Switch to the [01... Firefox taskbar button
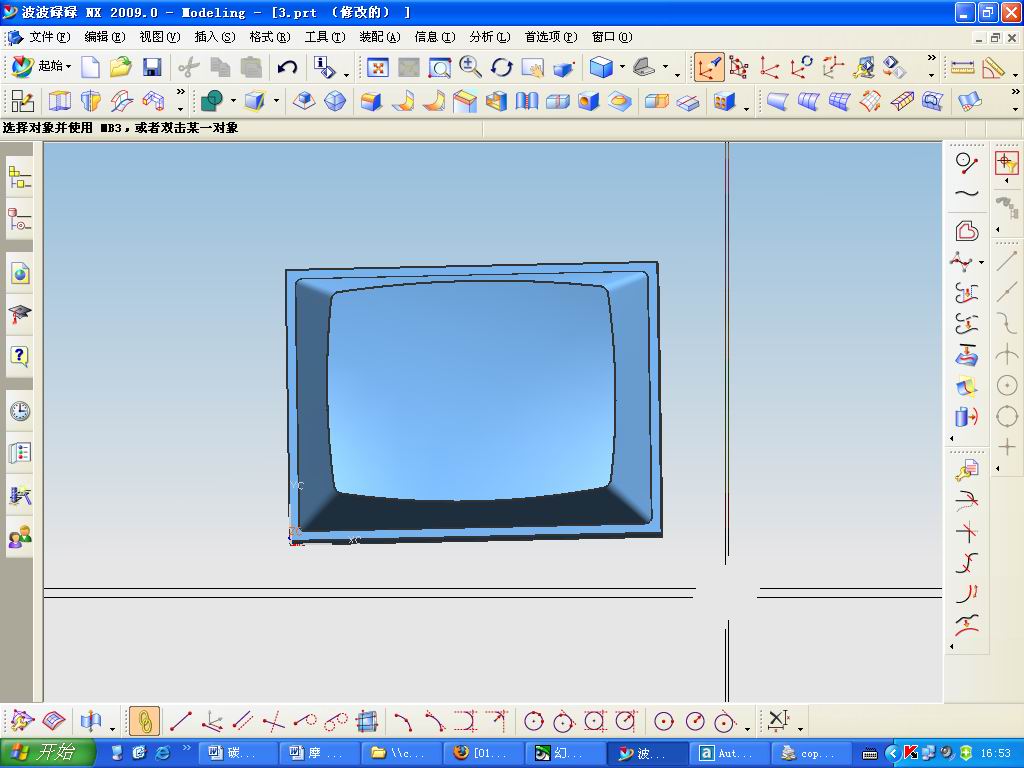1024x768 pixels. coord(483,753)
